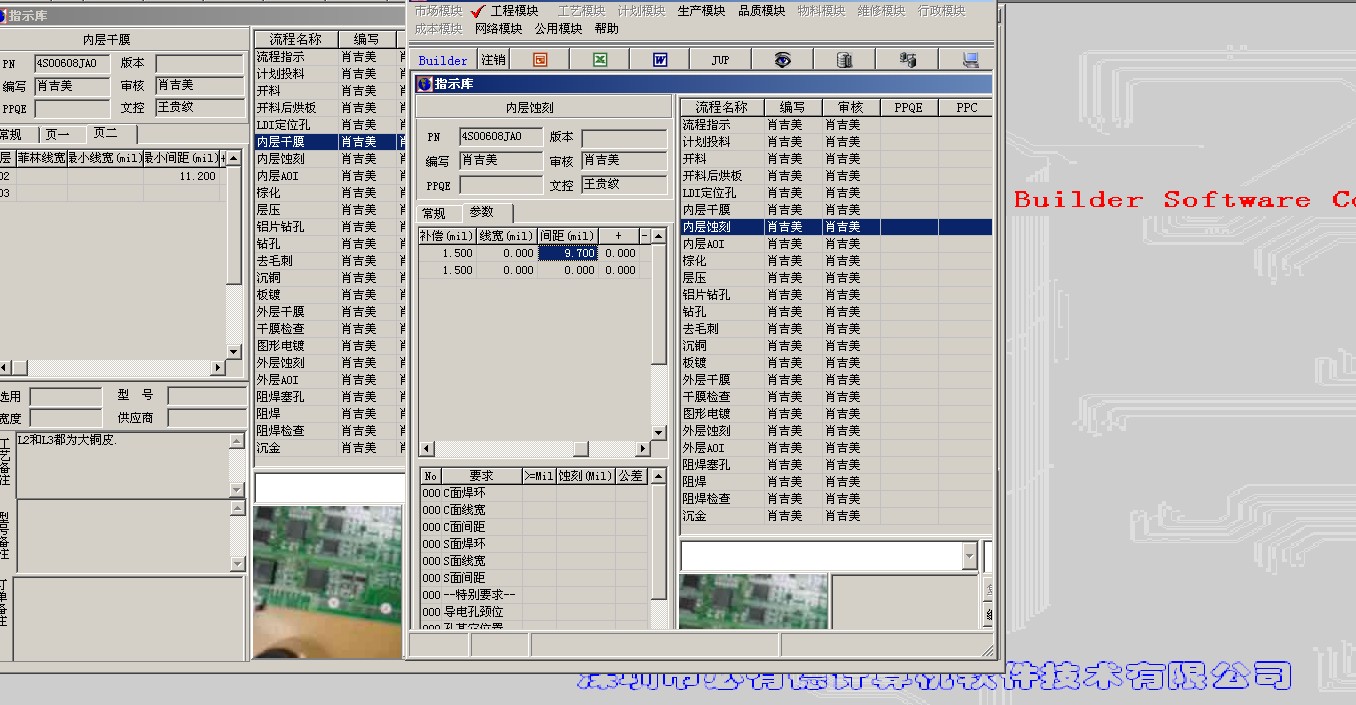Click the computer terminal toolbar icon
Image resolution: width=1356 pixels, height=705 pixels.
970,60
